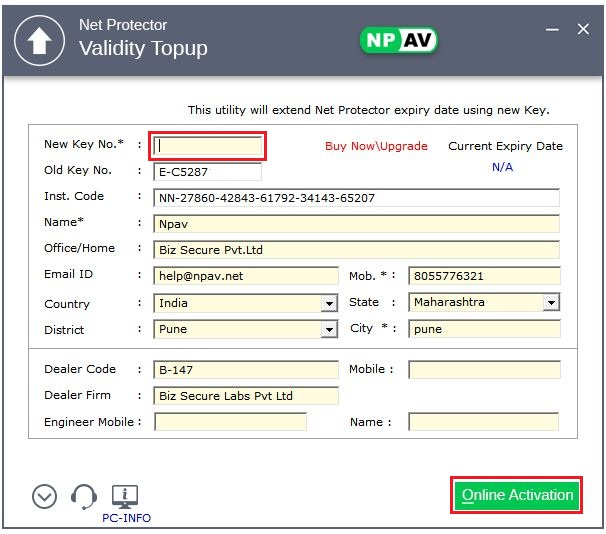This screenshot has height=534, width=606.
Task: Open headset support icon
Action: click(x=84, y=496)
